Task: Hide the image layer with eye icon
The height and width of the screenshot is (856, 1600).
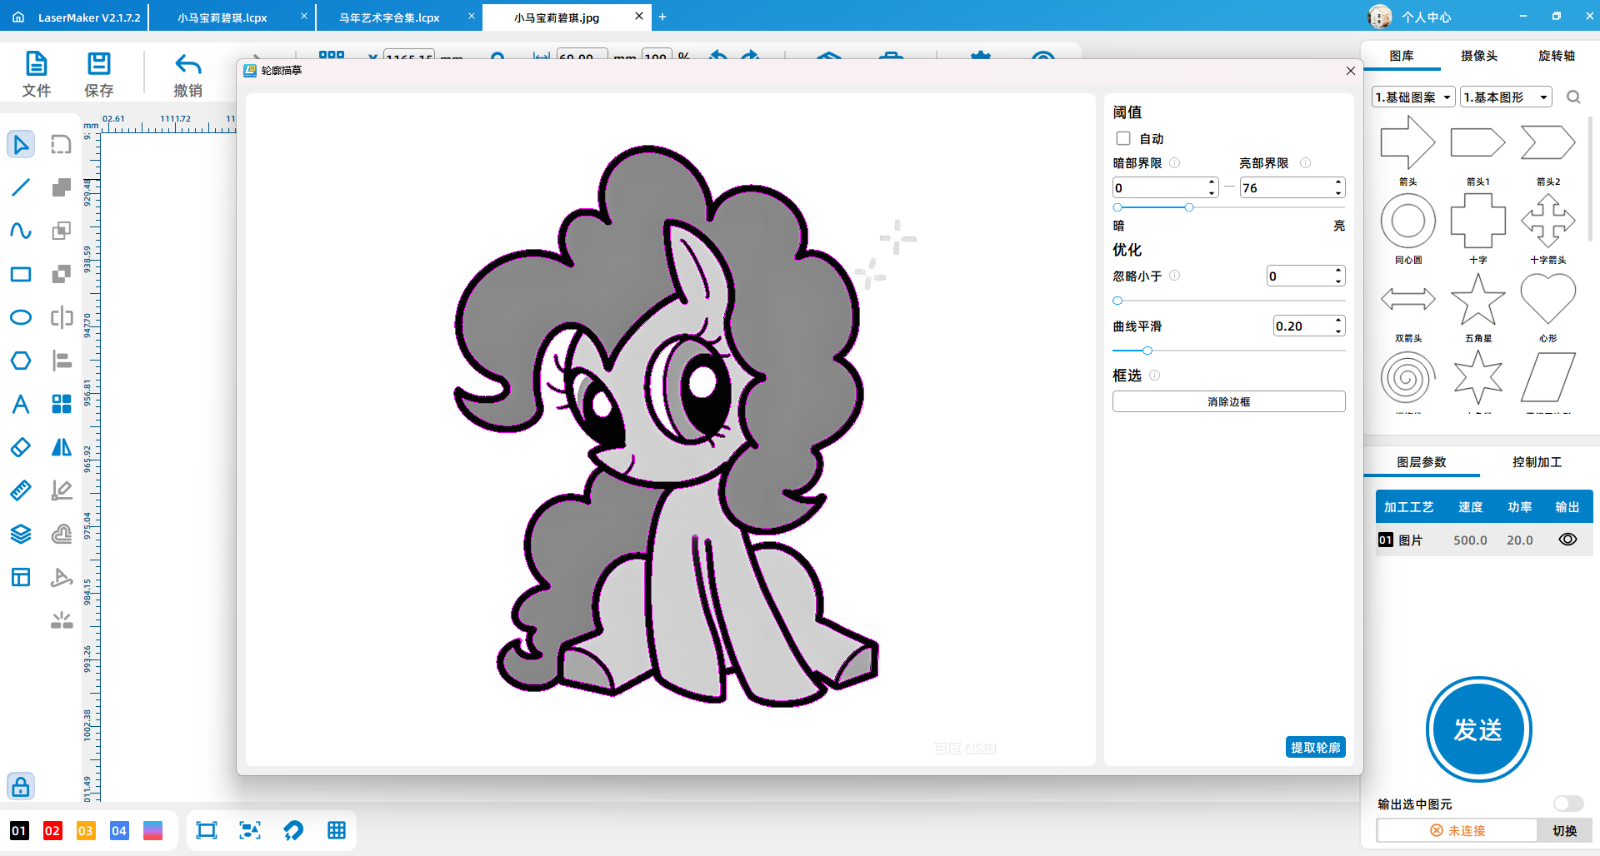Action: [x=1567, y=540]
